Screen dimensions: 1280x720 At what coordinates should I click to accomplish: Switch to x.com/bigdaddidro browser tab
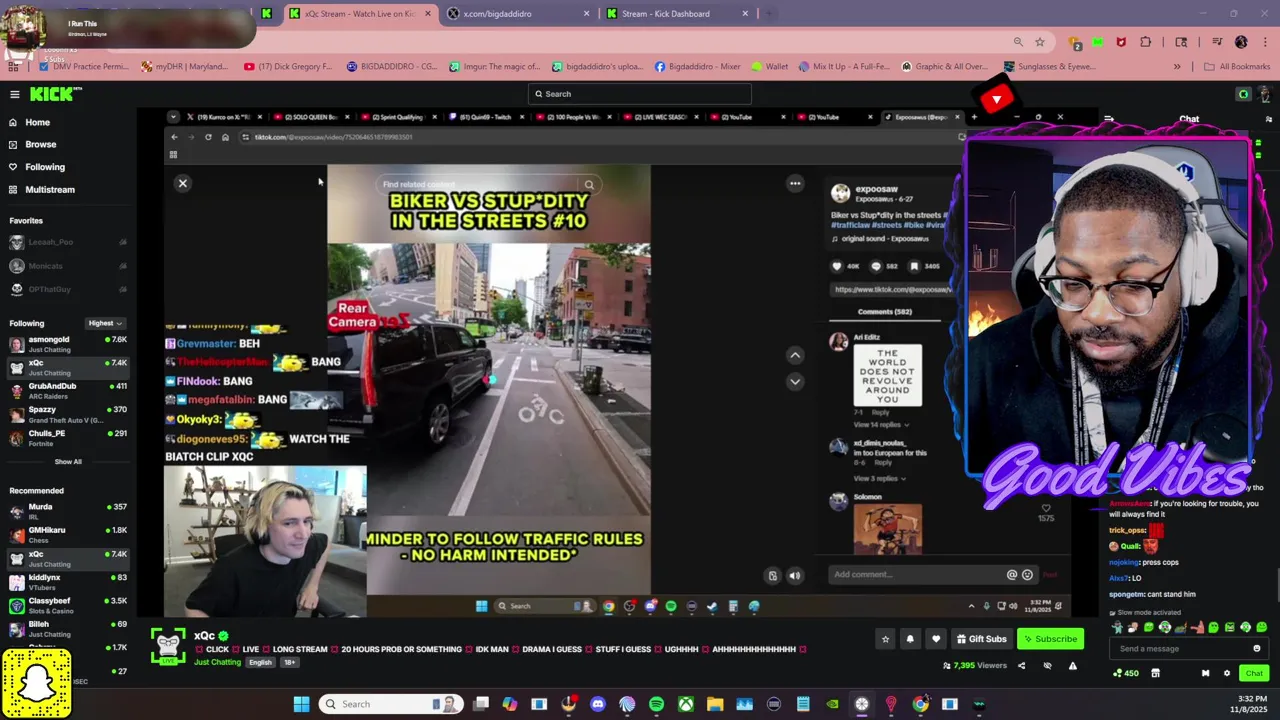pos(517,14)
